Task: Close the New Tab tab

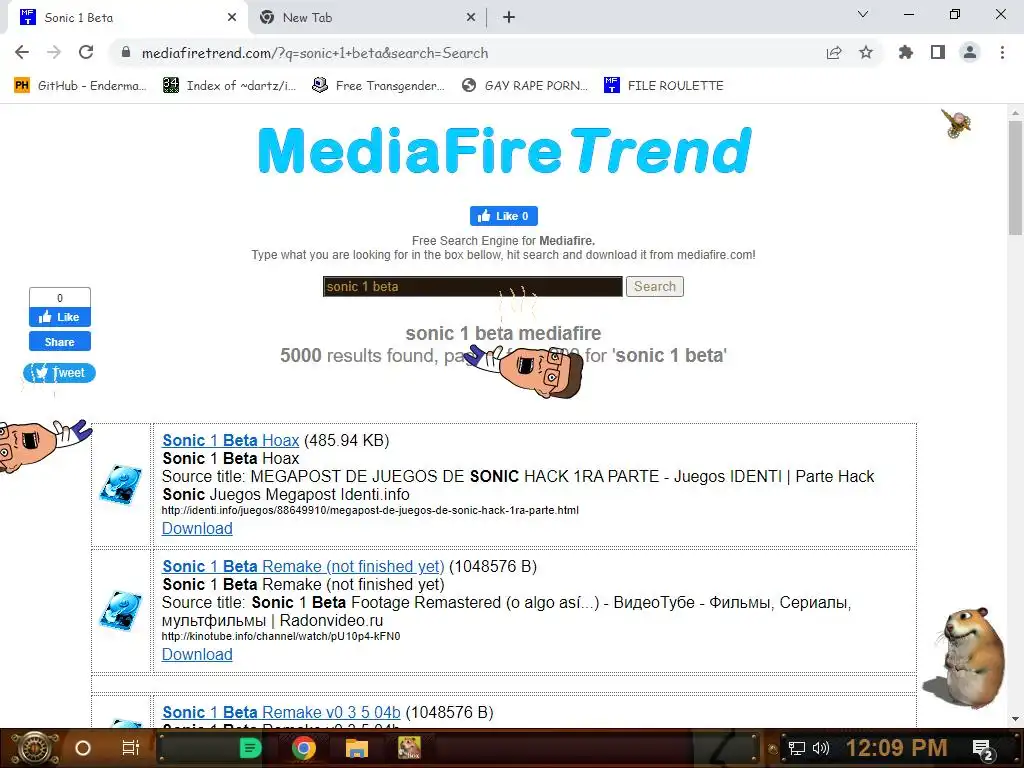Action: (471, 18)
